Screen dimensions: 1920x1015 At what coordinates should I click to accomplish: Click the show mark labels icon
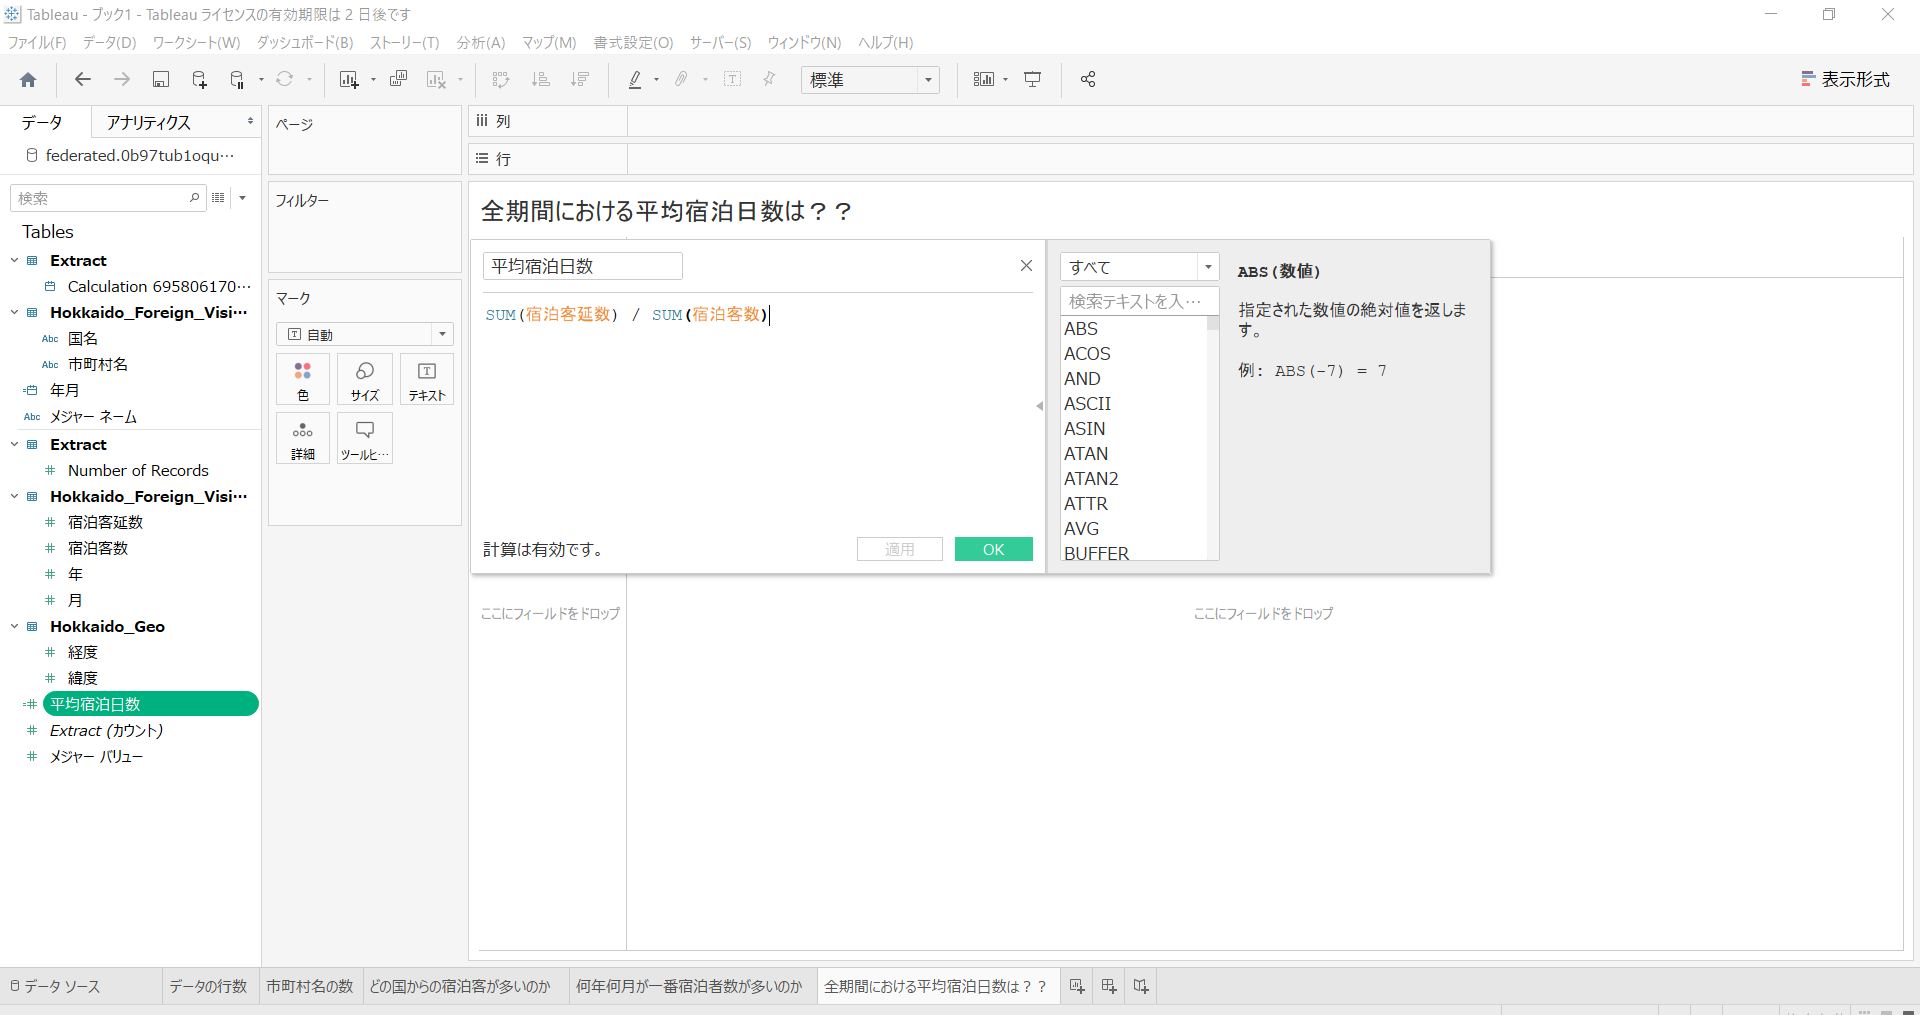(x=732, y=80)
